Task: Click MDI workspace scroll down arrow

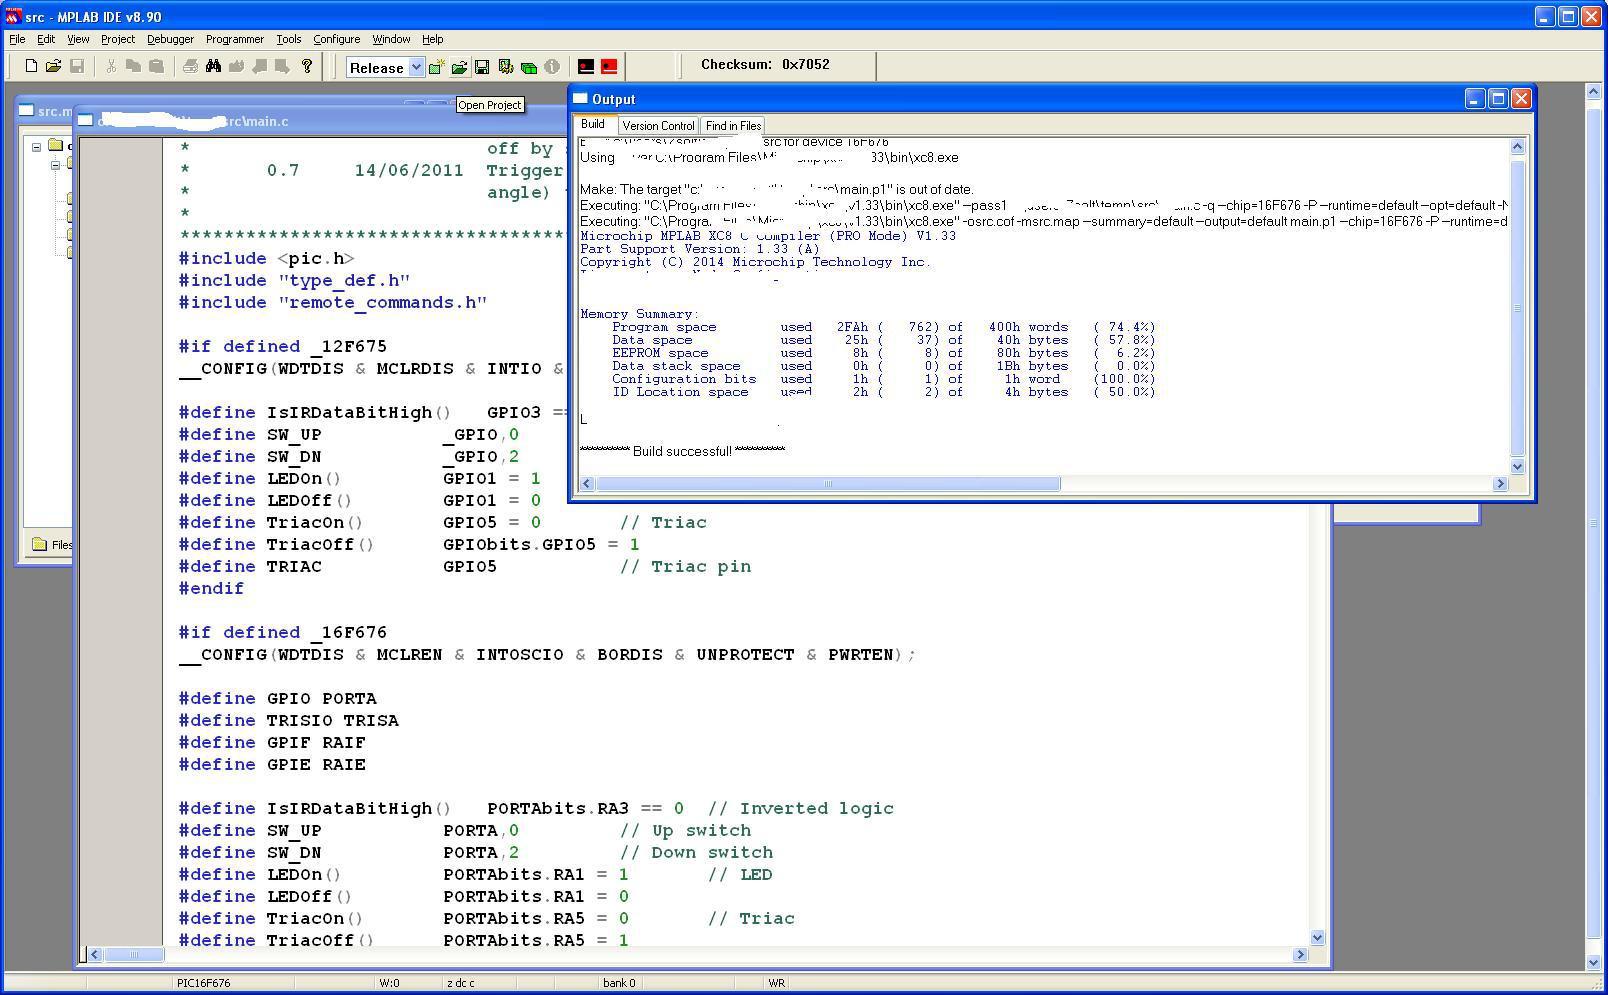Action: pyautogui.click(x=1593, y=963)
